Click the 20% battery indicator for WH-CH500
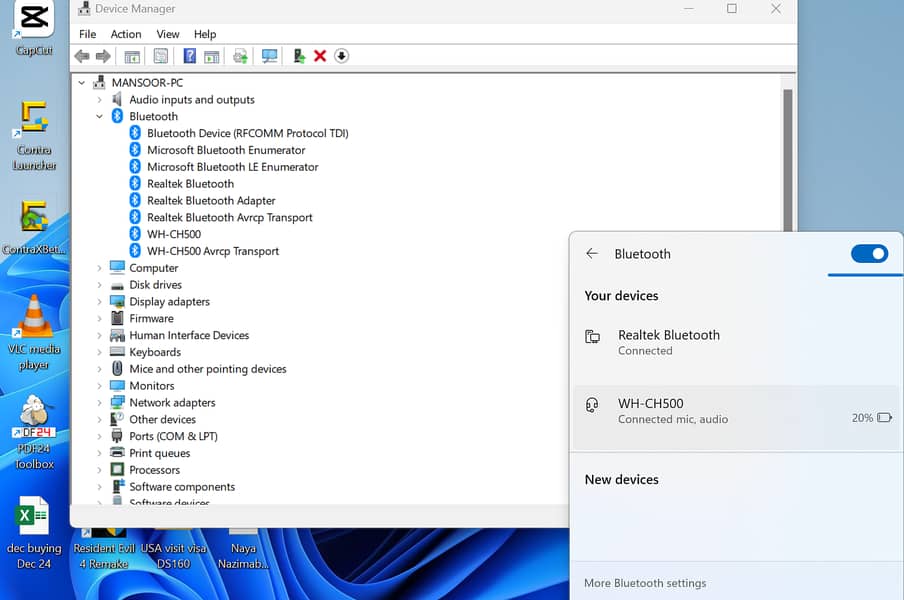This screenshot has height=600, width=904. click(872, 418)
